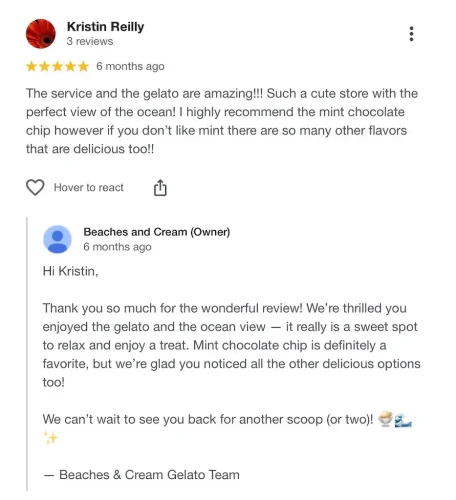
Task: Click the gelato cup emoji
Action: click(x=385, y=419)
